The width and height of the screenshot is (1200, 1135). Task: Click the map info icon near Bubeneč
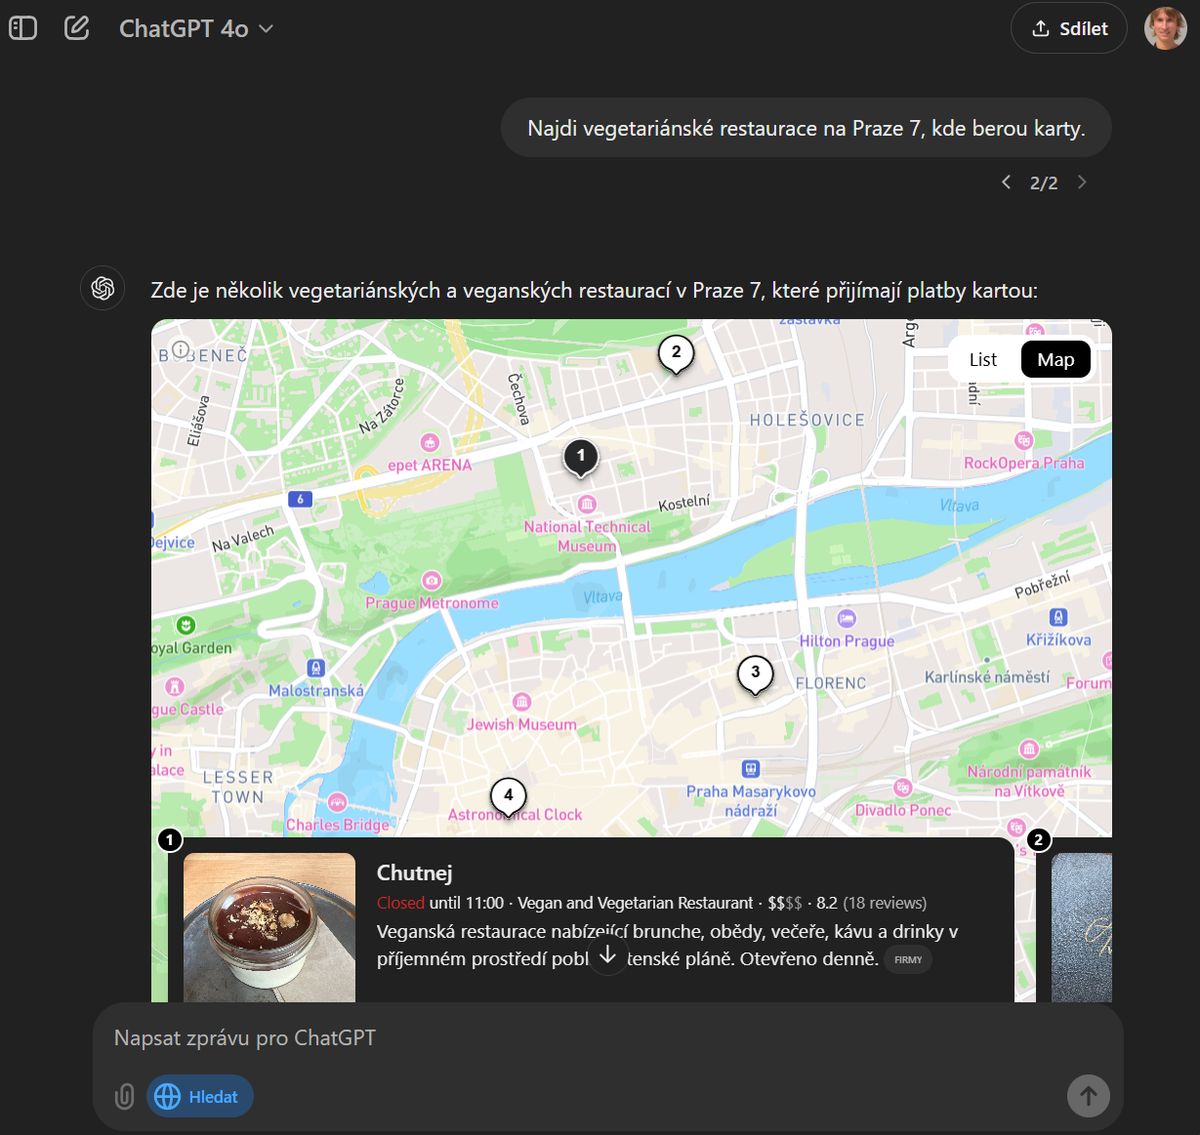181,350
